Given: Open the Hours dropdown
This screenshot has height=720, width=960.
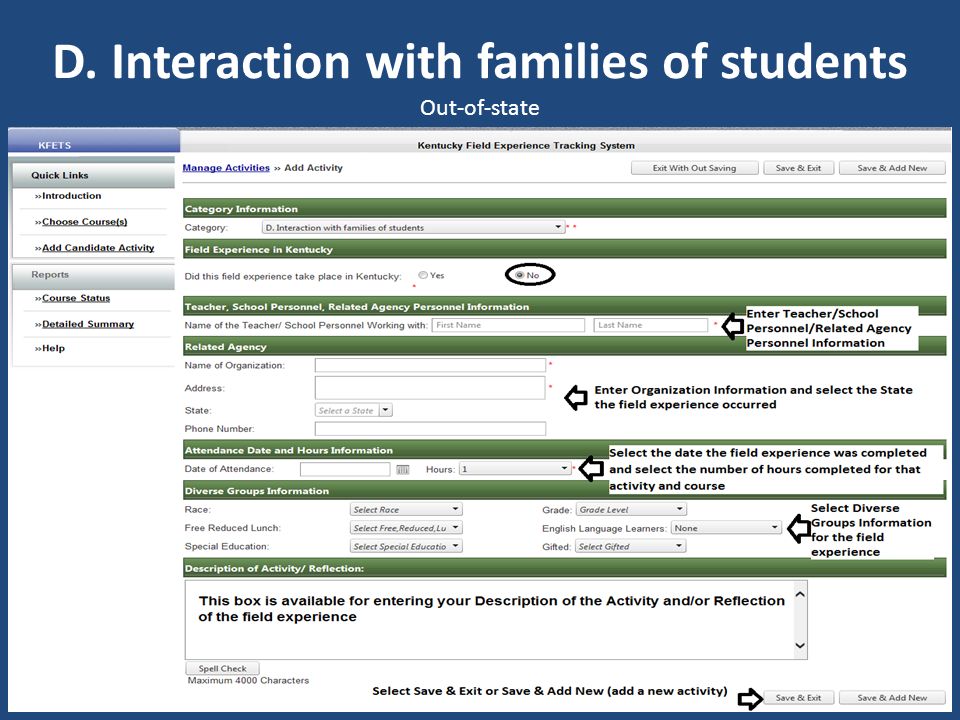Looking at the screenshot, I should (x=515, y=469).
